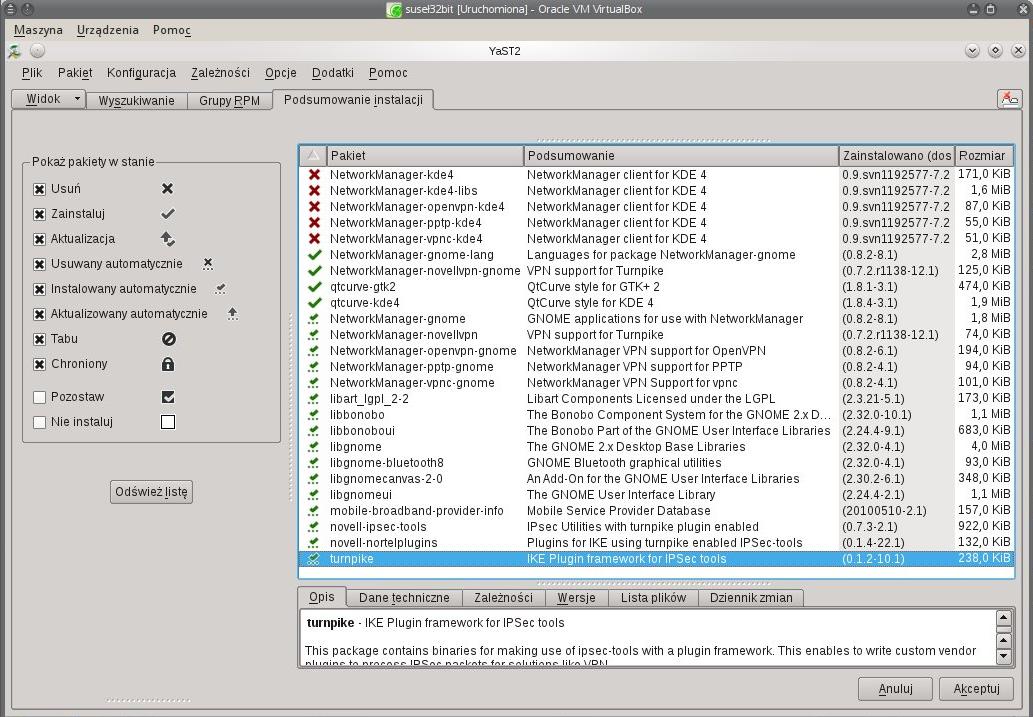1033x717 pixels.
Task: Click the padlock icon beside Chroniony
Action: 167,364
